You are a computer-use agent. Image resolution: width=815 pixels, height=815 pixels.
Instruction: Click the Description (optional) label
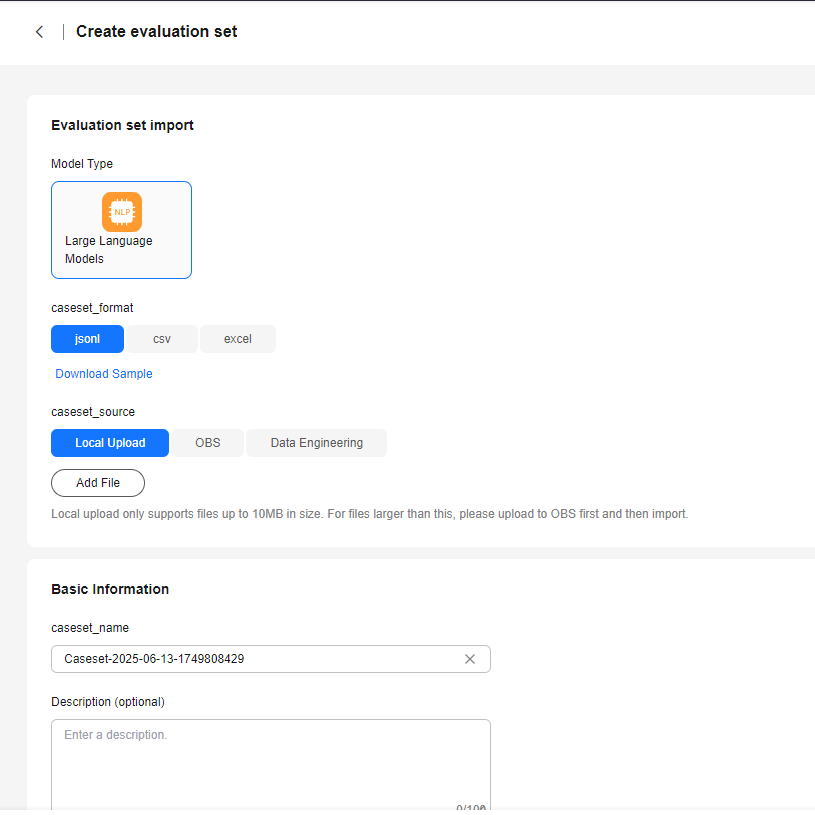click(108, 702)
